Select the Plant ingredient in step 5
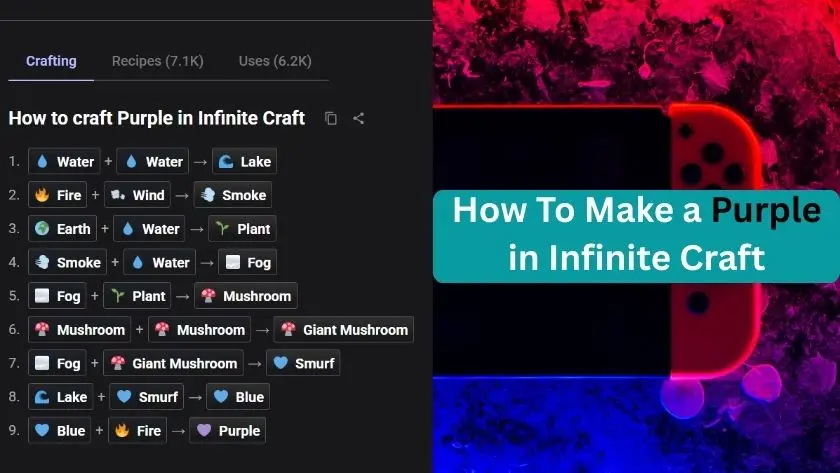This screenshot has width=840, height=473. click(137, 296)
